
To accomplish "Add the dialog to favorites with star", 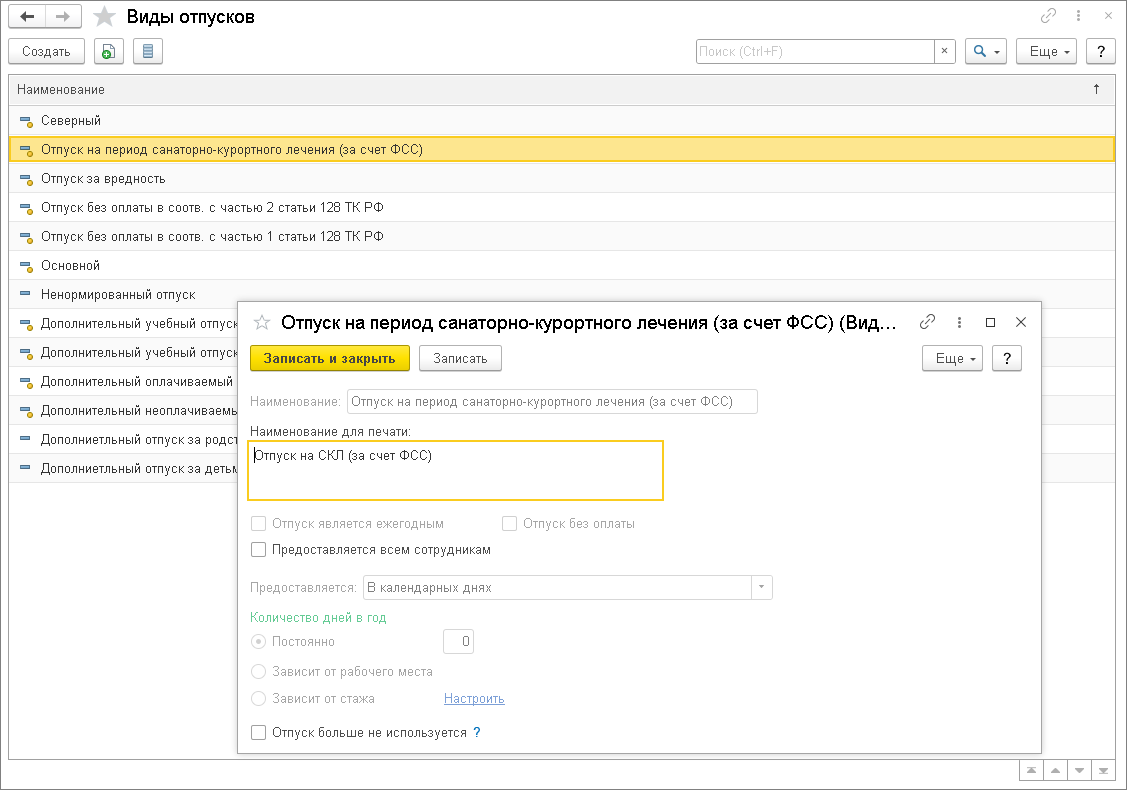I will tap(262, 322).
